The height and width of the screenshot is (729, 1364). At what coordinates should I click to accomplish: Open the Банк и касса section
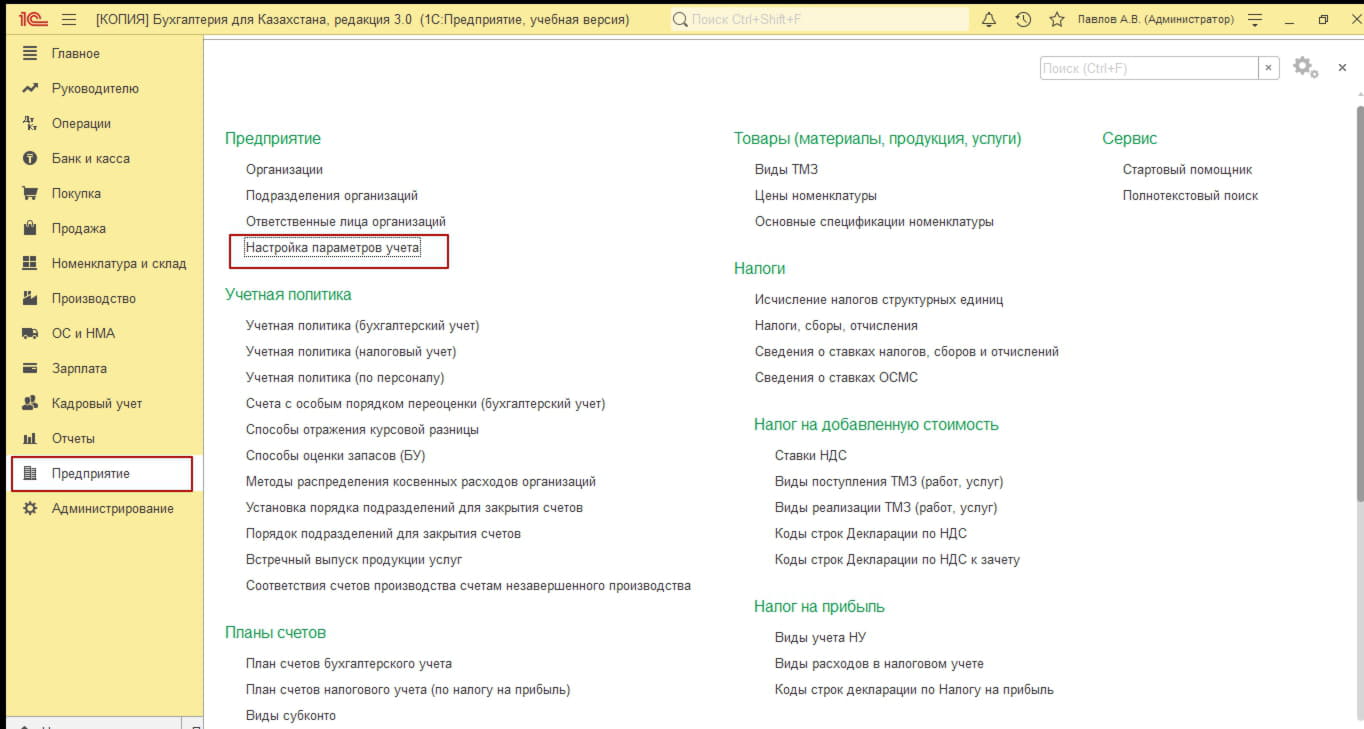pos(90,158)
